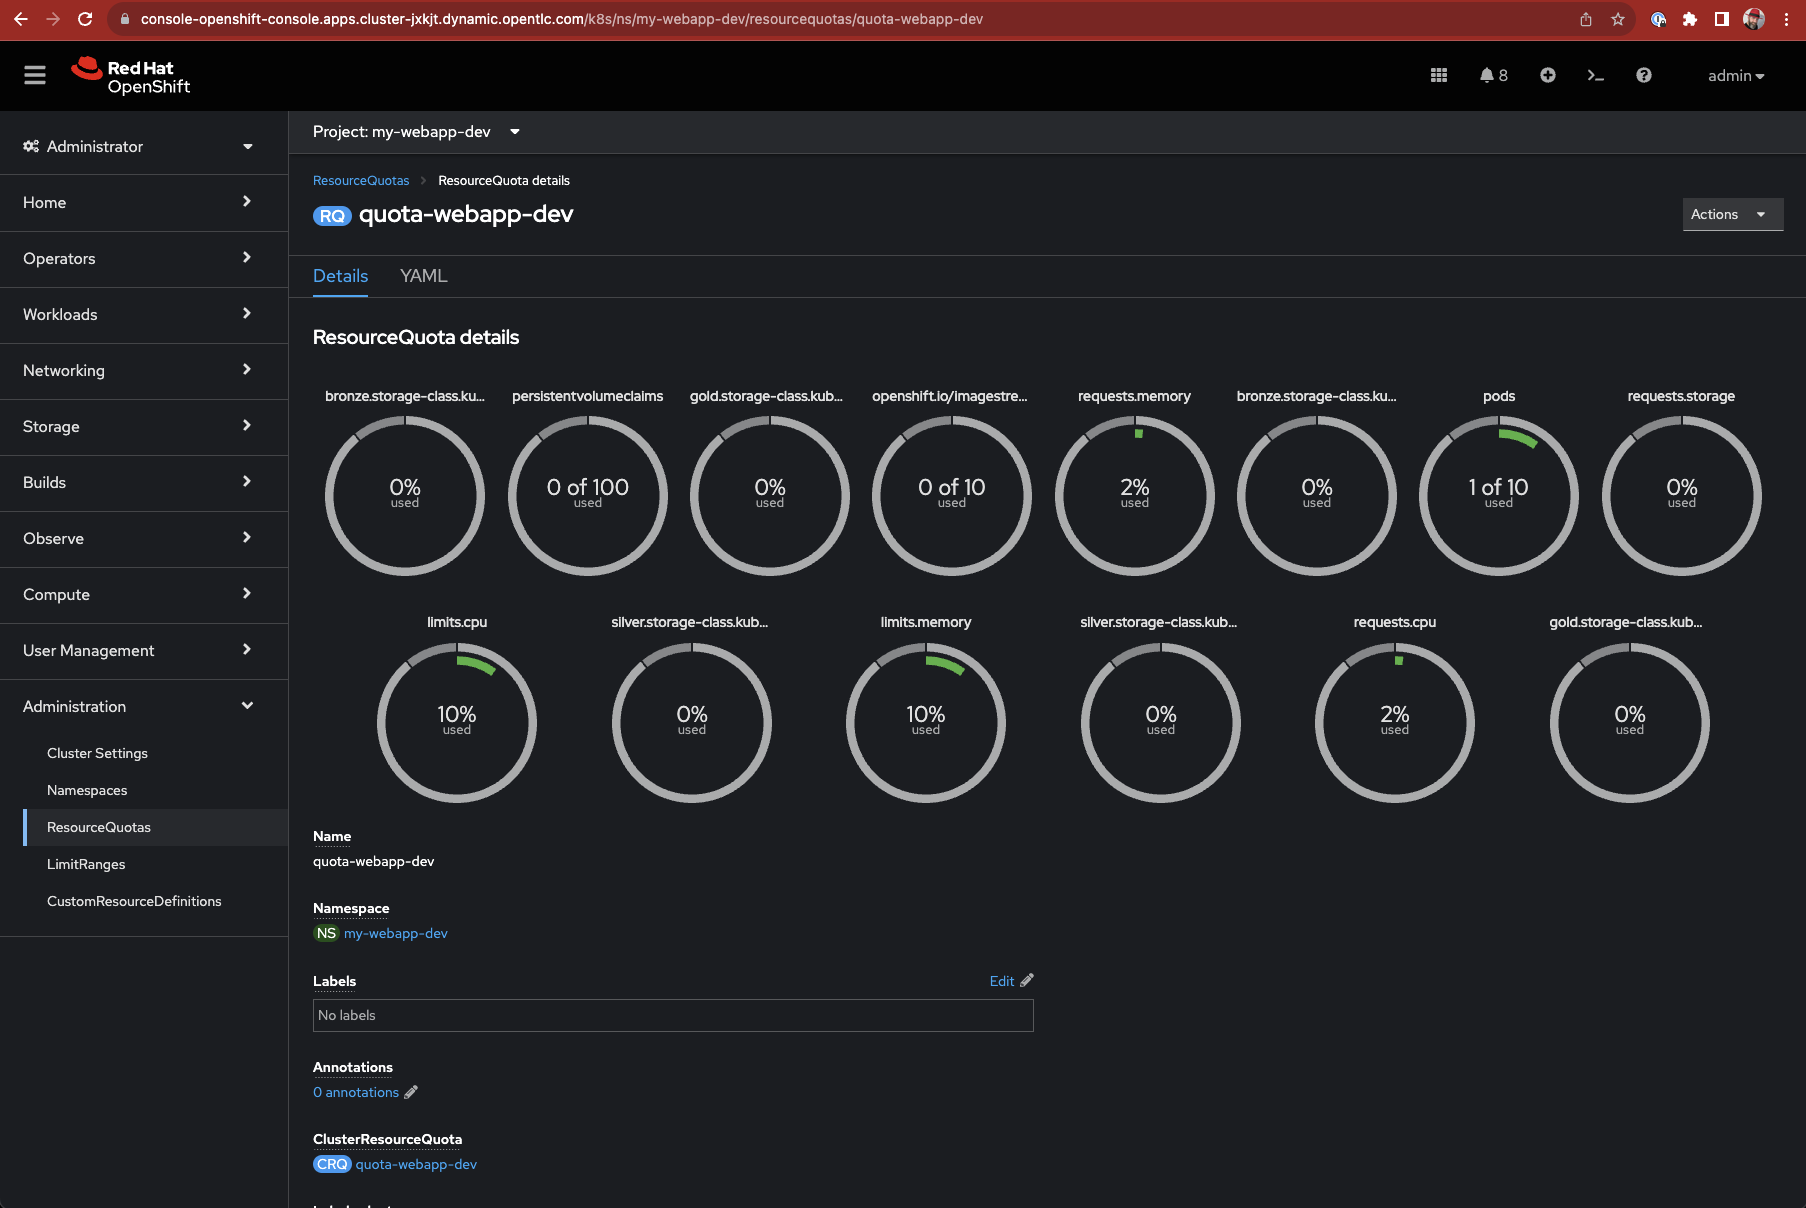
Task: Open notifications bell showing 8 alerts
Action: (x=1493, y=76)
